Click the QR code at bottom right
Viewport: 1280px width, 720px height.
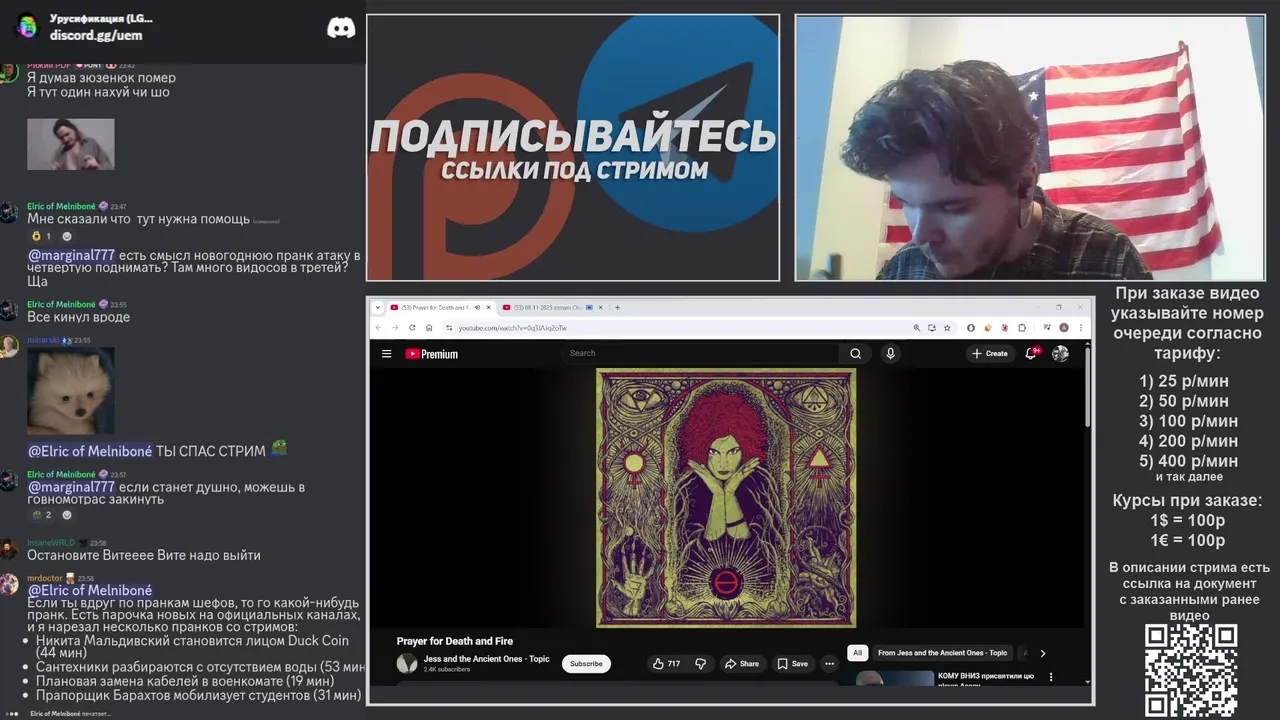tap(1190, 670)
